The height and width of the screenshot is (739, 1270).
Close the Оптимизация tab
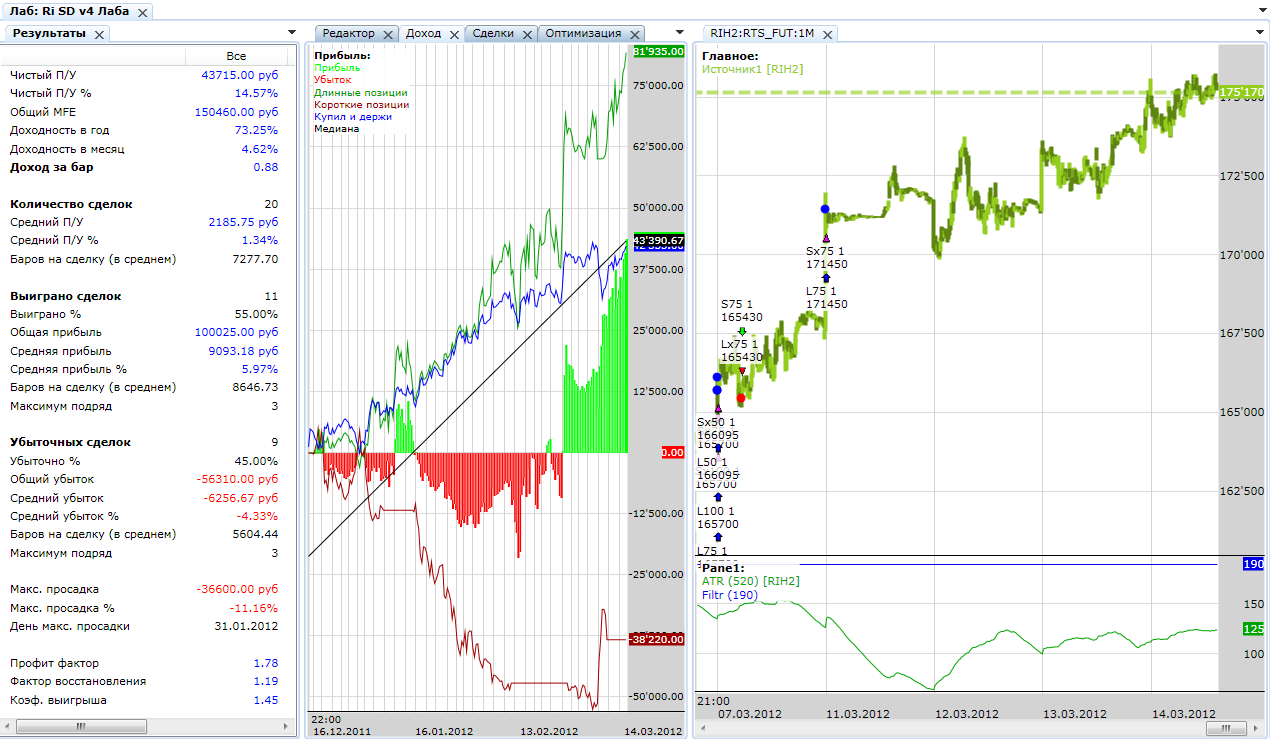[634, 34]
